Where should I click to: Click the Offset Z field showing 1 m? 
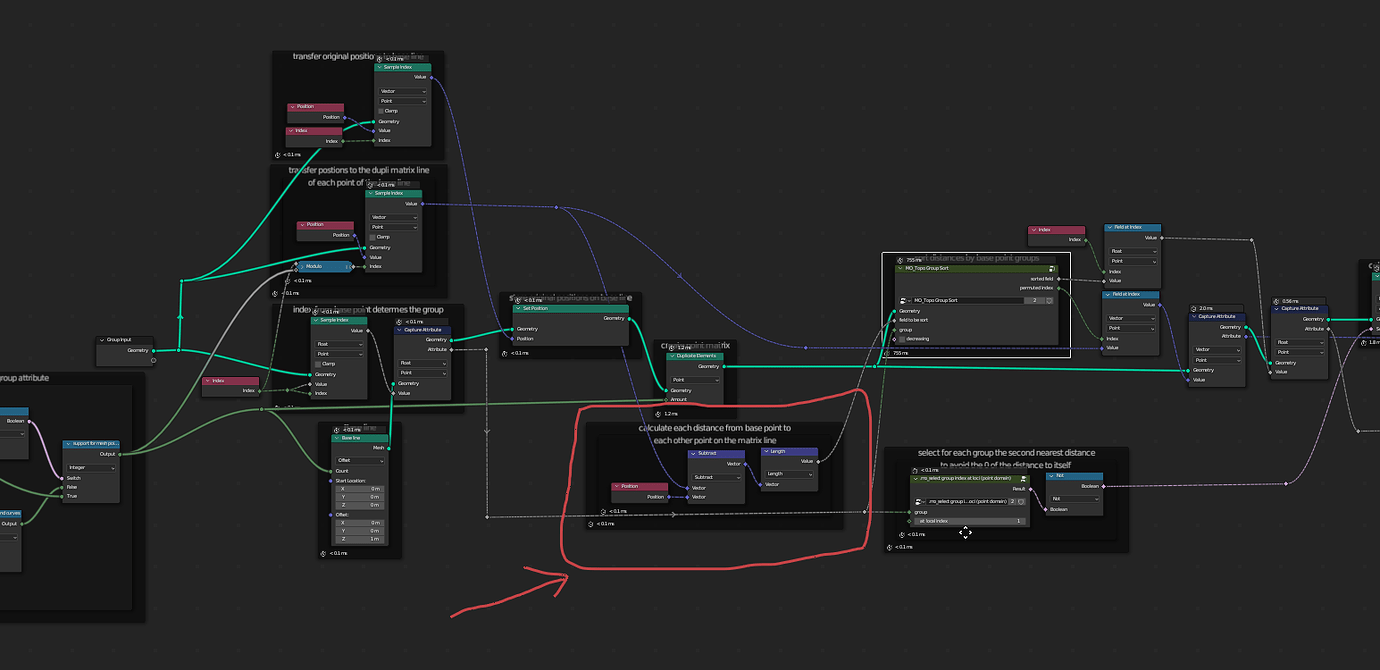(360, 539)
